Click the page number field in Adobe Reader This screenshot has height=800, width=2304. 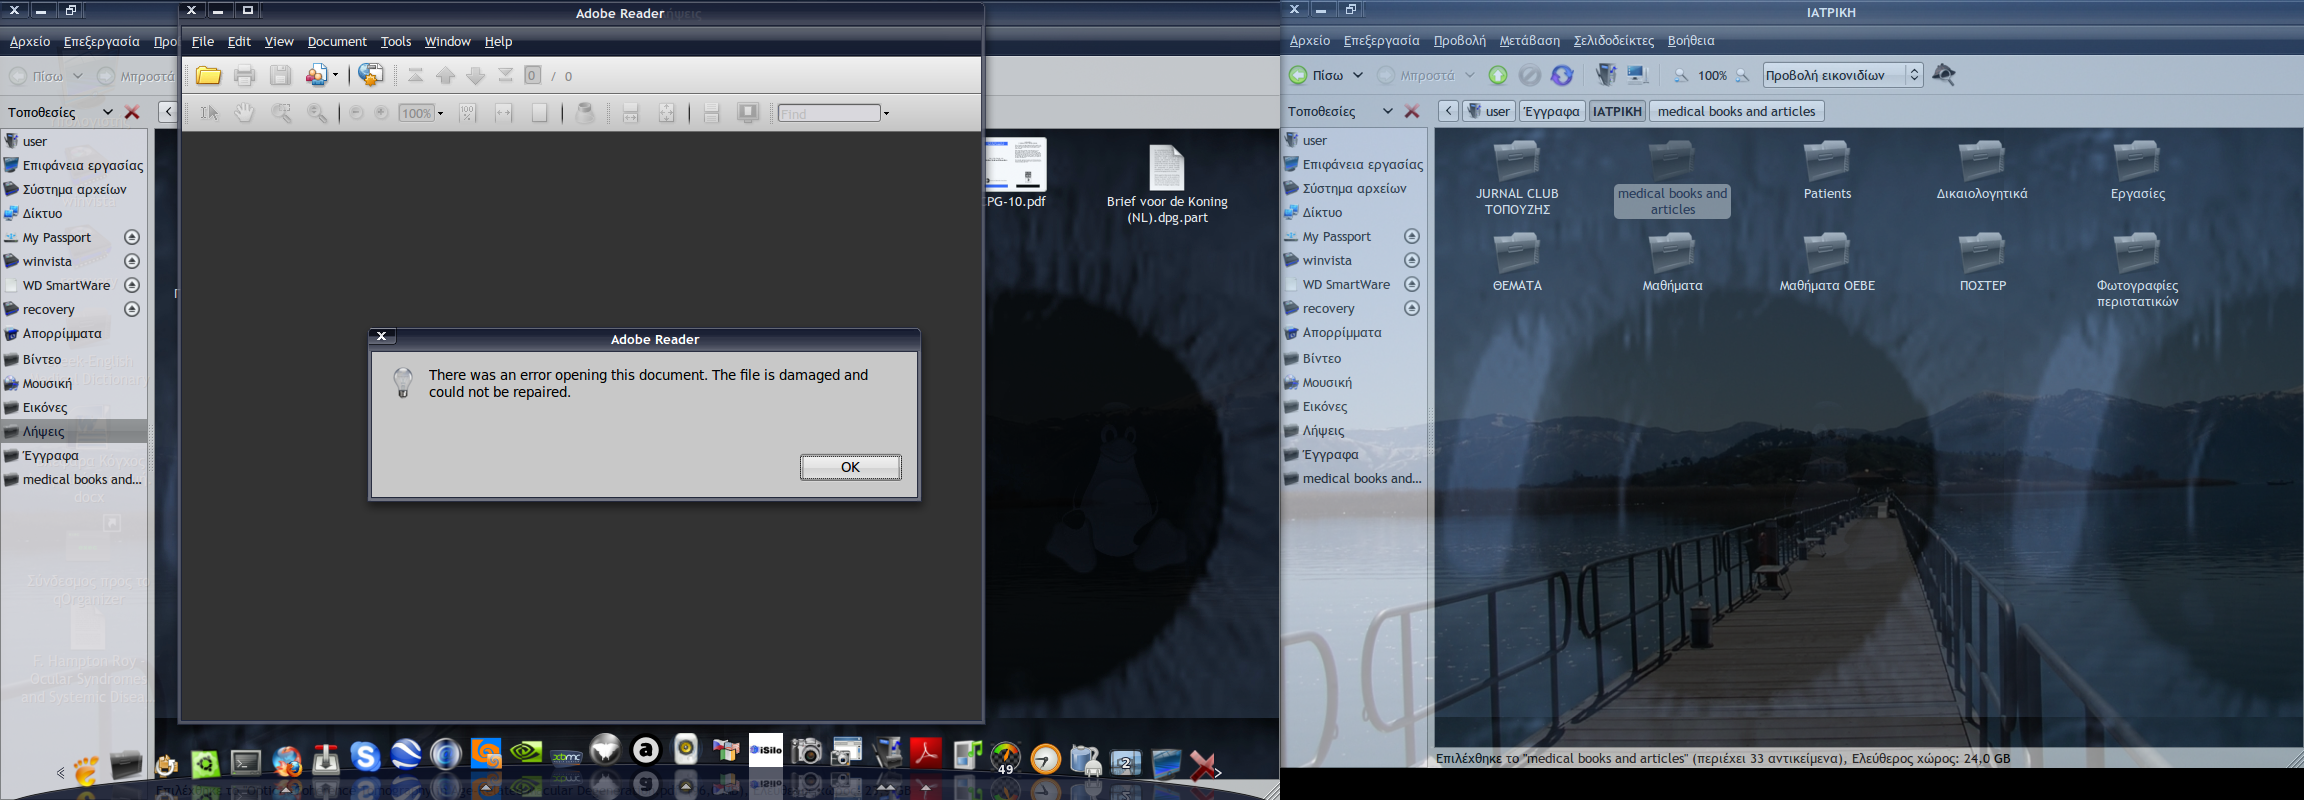tap(533, 75)
